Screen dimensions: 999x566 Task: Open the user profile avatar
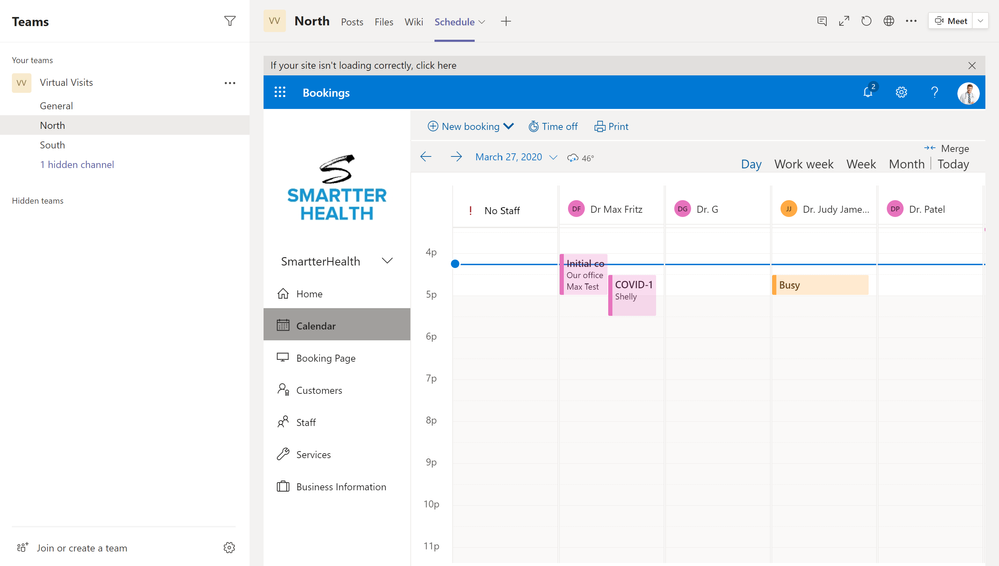pyautogui.click(x=968, y=93)
